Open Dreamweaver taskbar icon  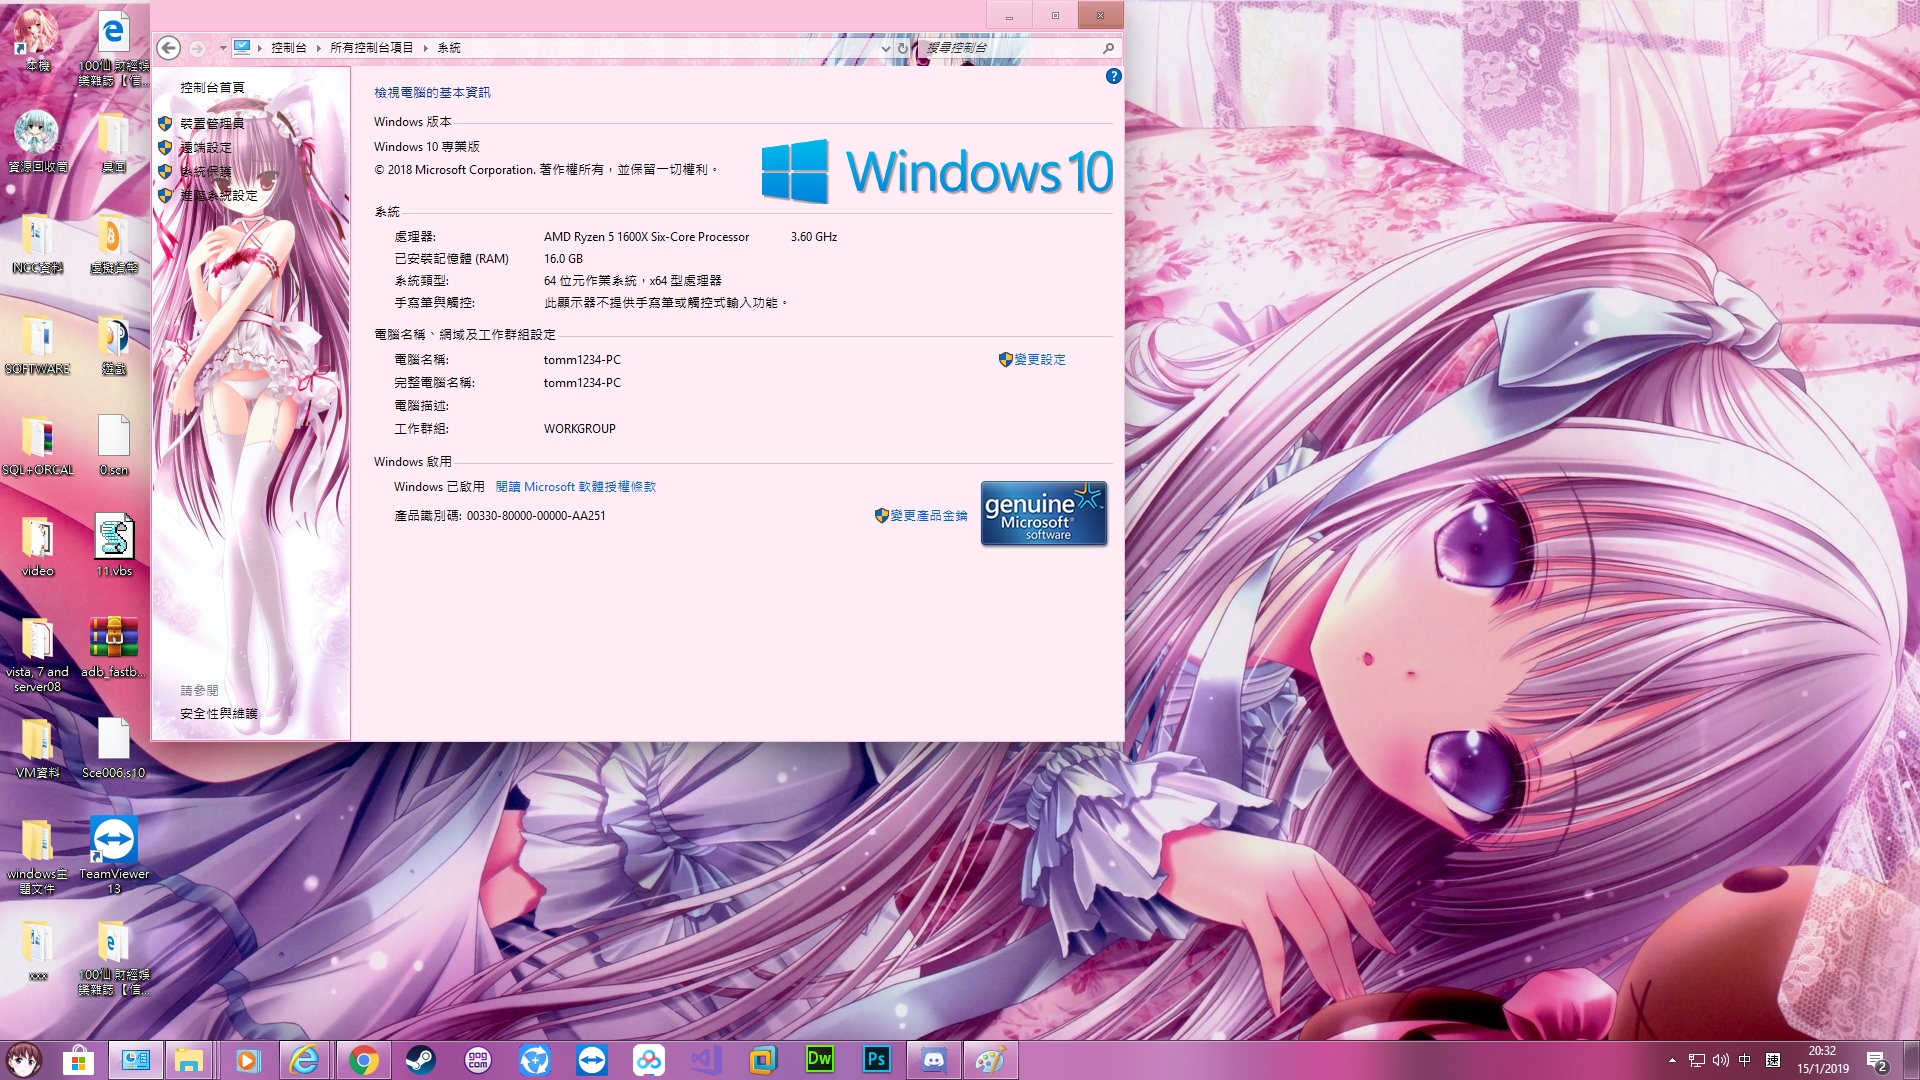[819, 1060]
